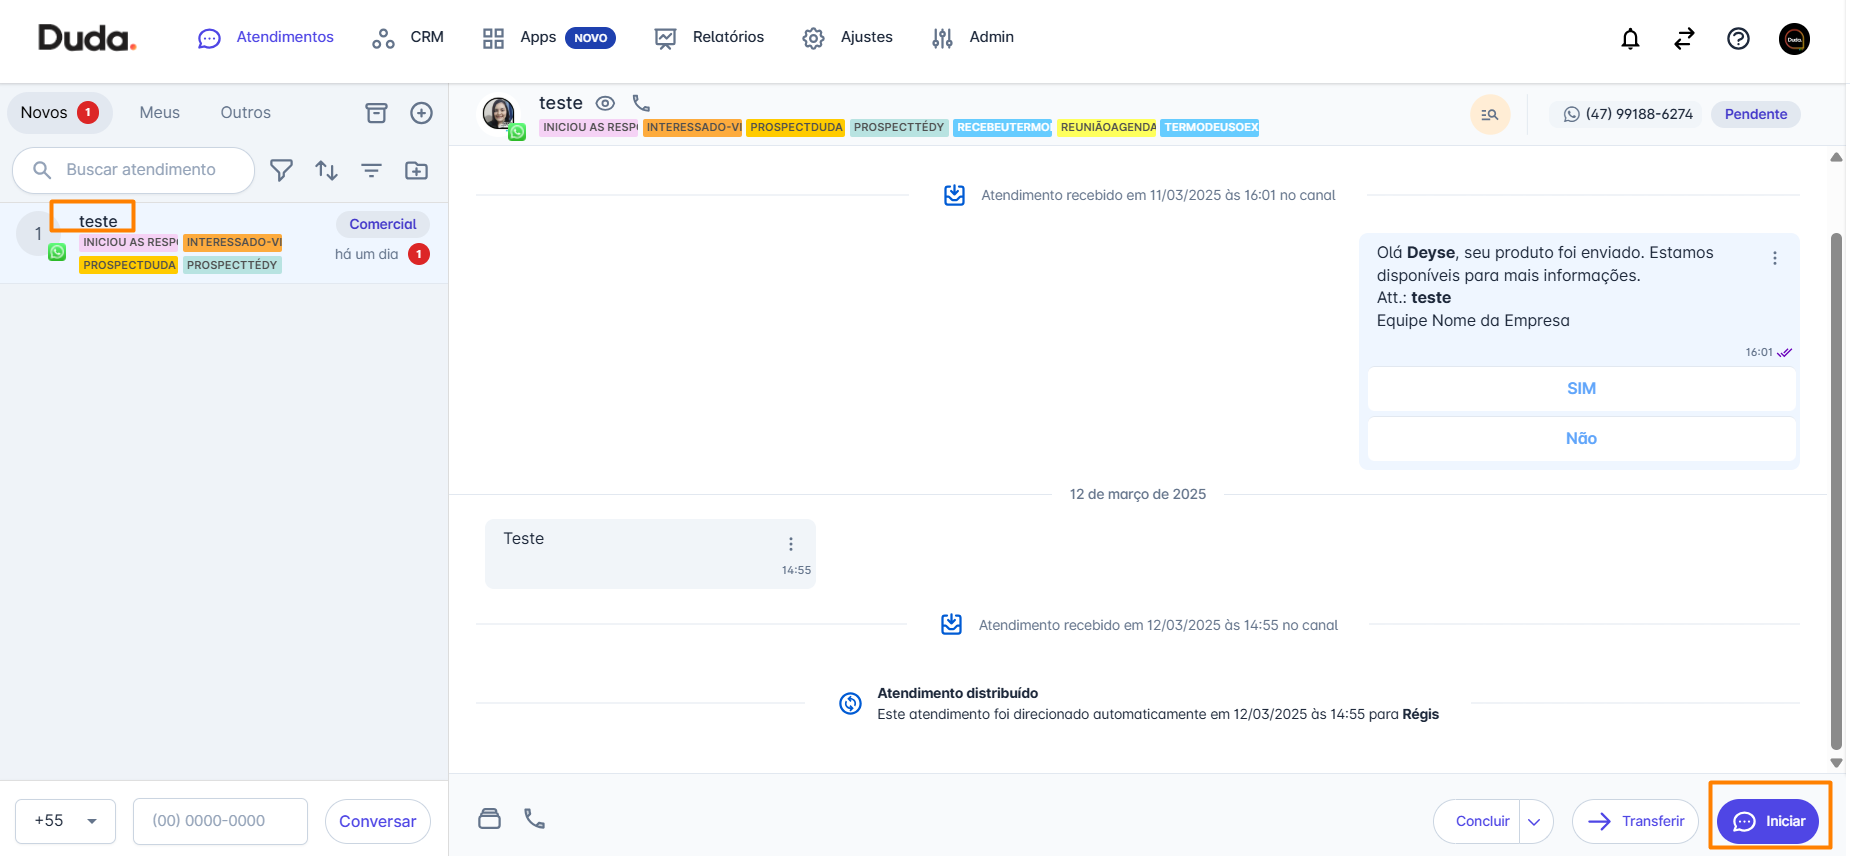
Task: Open the filter funnel icon
Action: click(x=282, y=171)
